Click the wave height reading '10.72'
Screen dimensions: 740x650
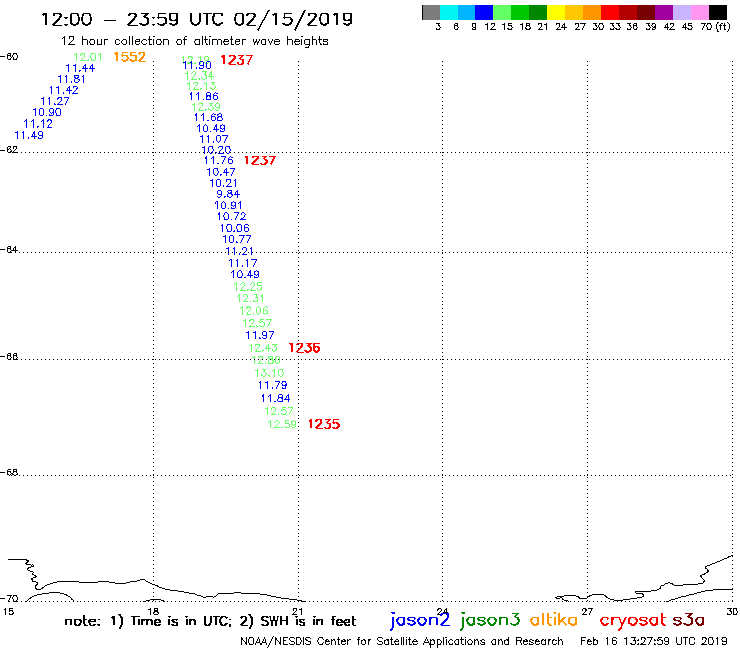tap(231, 216)
